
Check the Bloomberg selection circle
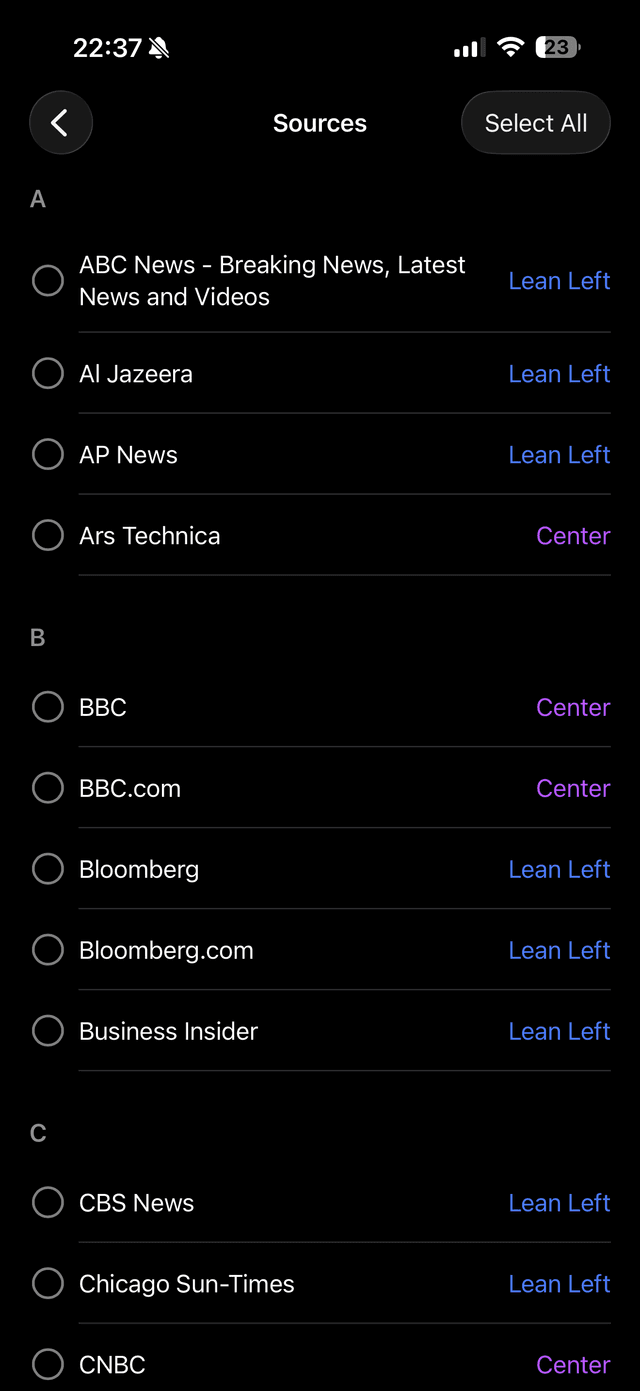coord(47,868)
